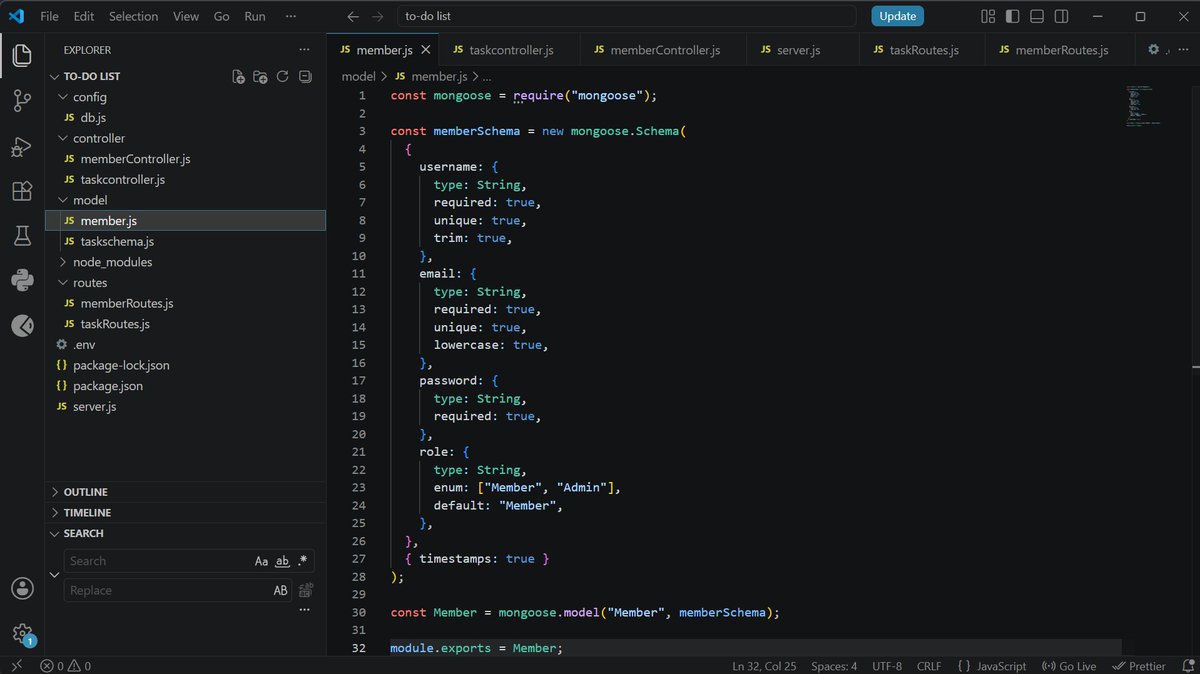The width and height of the screenshot is (1200, 674).
Task: Click Spaces: 4 indentation setting
Action: [x=834, y=666]
